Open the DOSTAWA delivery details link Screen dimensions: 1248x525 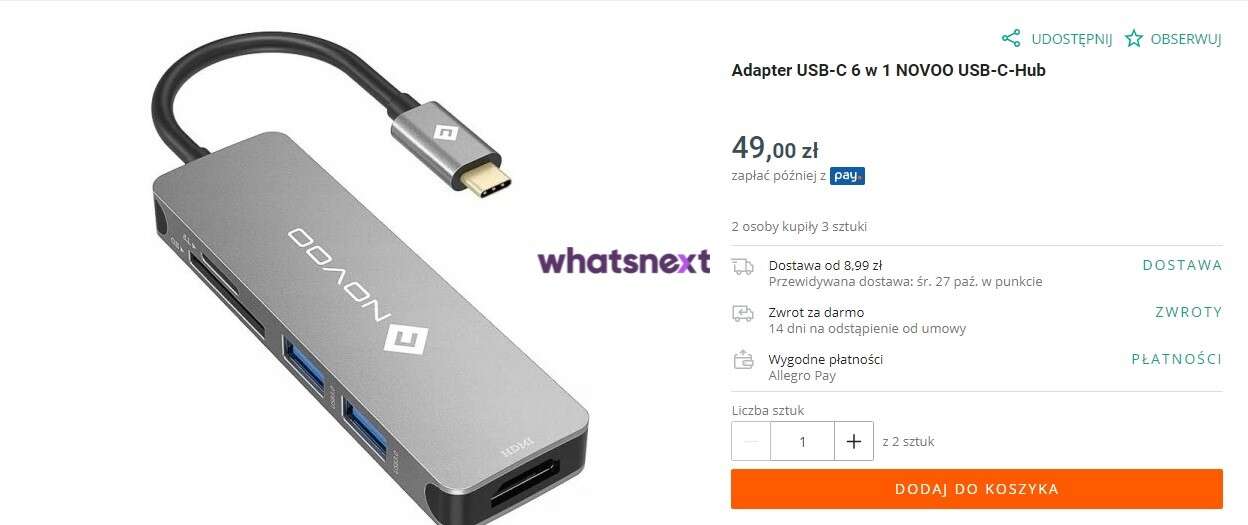(x=1182, y=265)
